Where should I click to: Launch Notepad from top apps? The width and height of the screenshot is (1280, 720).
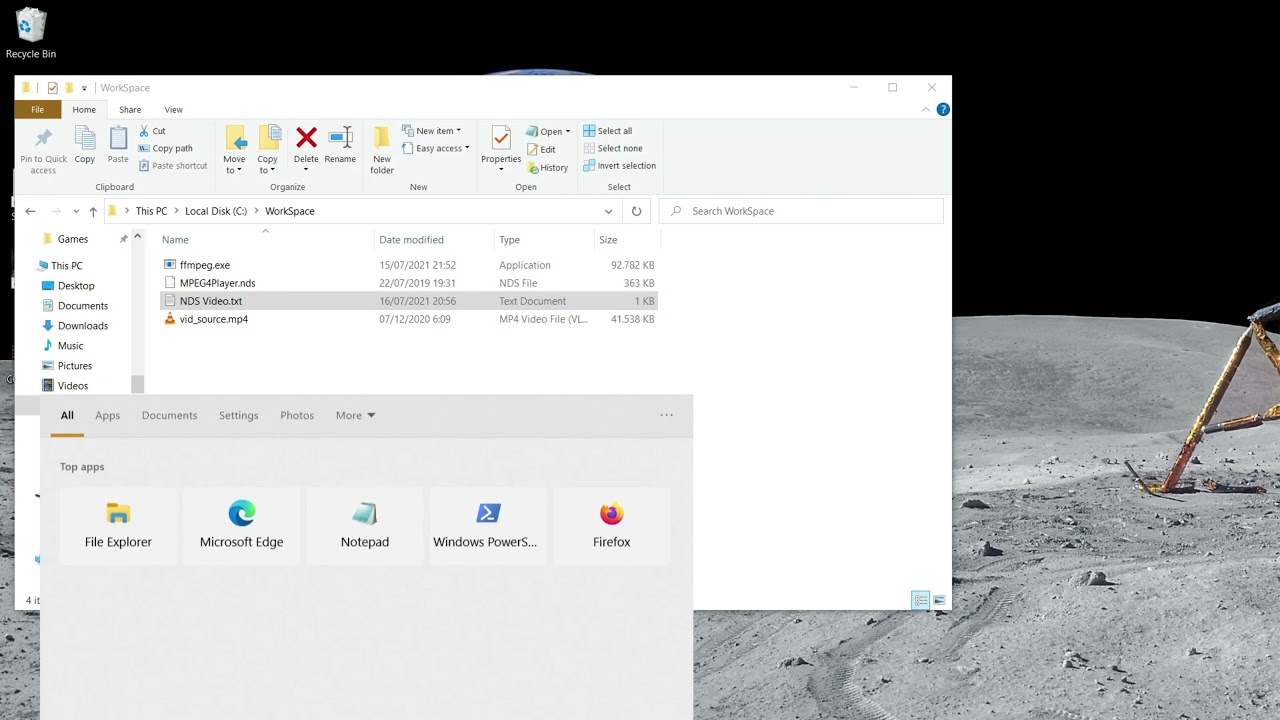(365, 526)
